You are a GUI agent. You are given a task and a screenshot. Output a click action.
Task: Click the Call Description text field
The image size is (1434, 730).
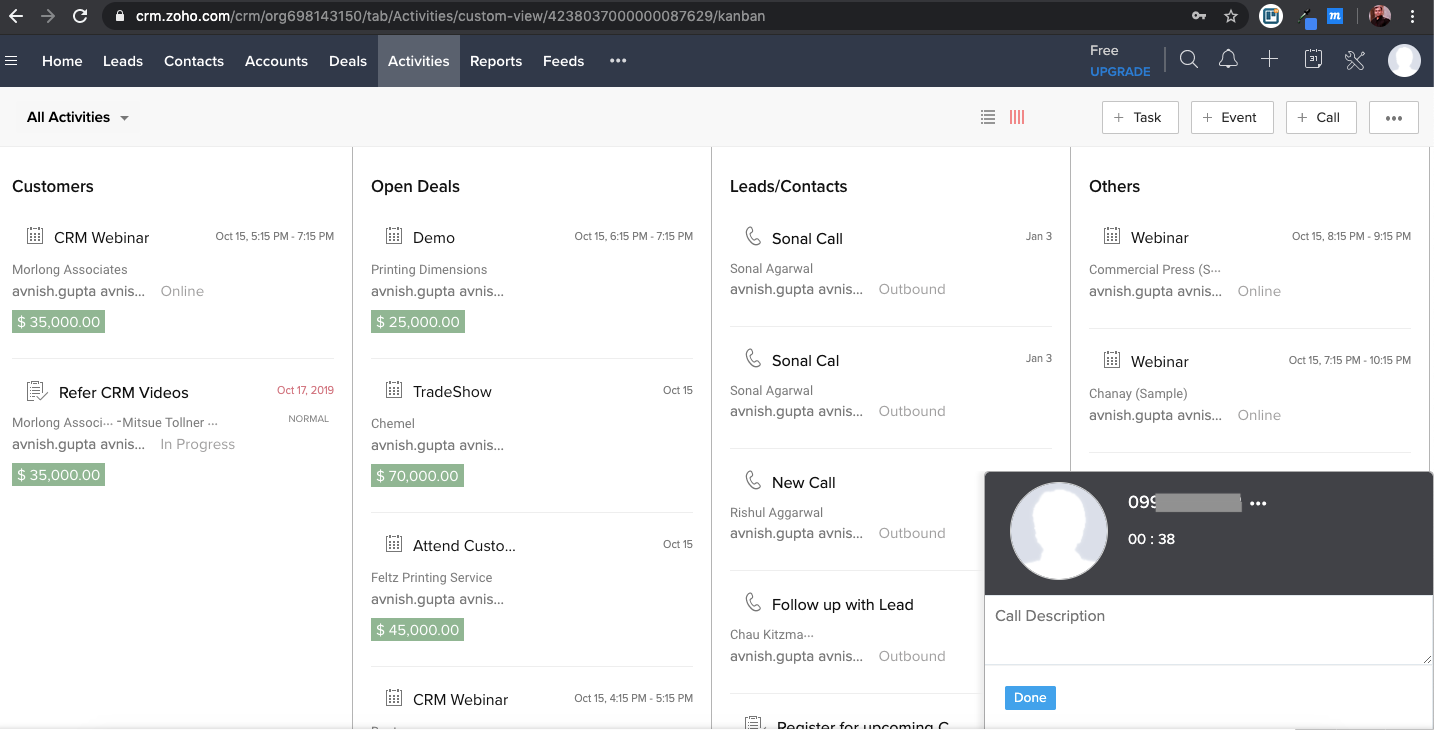tap(1208, 630)
